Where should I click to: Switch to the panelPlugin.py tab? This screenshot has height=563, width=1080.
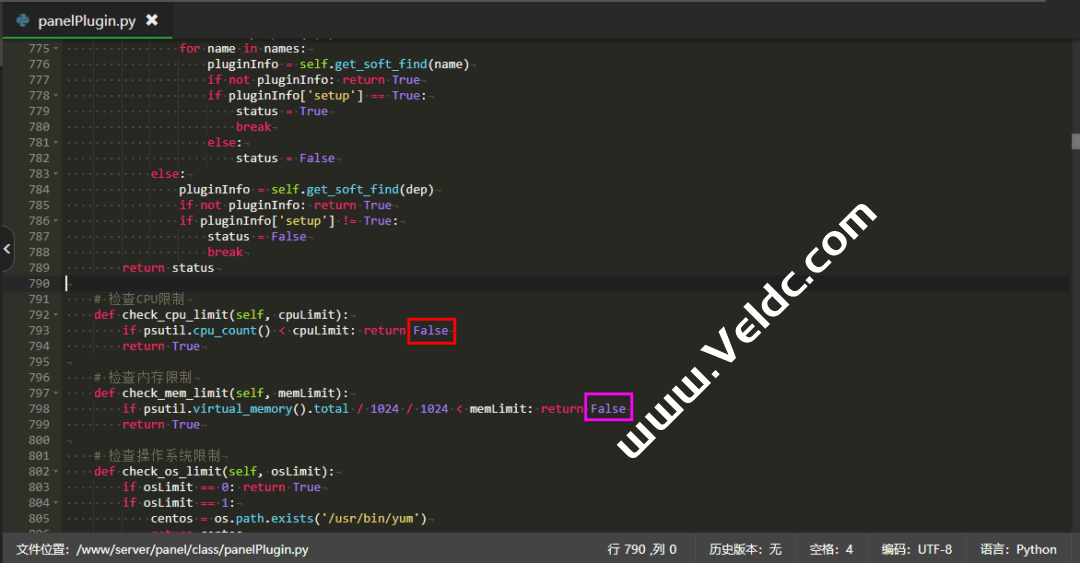pyautogui.click(x=85, y=20)
